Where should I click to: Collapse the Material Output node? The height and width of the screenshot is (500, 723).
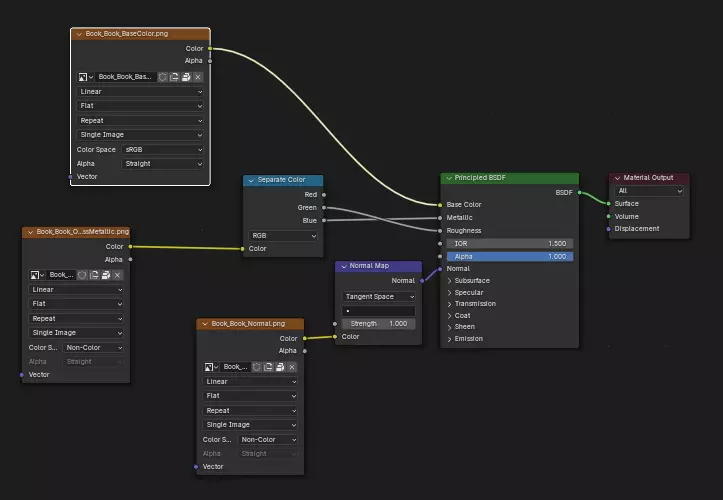pos(617,178)
